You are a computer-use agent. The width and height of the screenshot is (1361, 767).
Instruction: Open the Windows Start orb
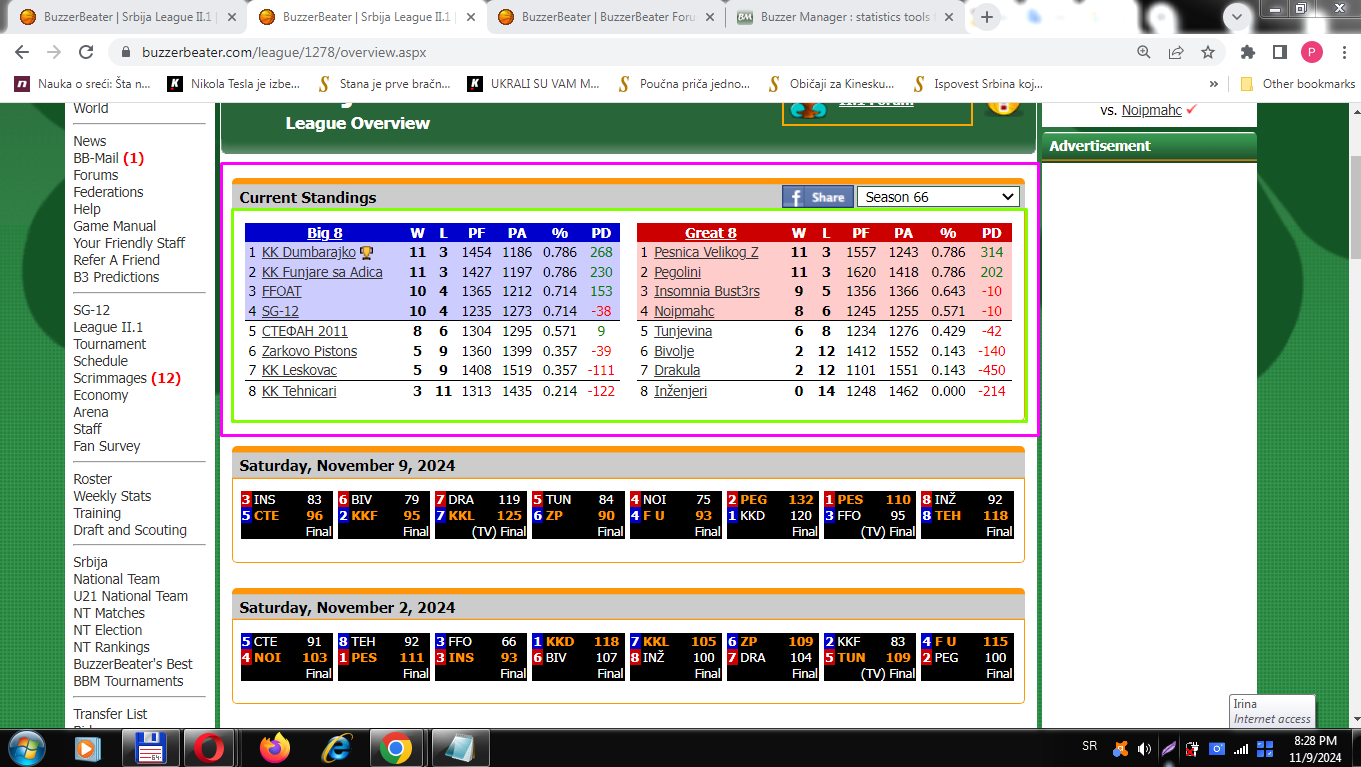pyautogui.click(x=25, y=747)
